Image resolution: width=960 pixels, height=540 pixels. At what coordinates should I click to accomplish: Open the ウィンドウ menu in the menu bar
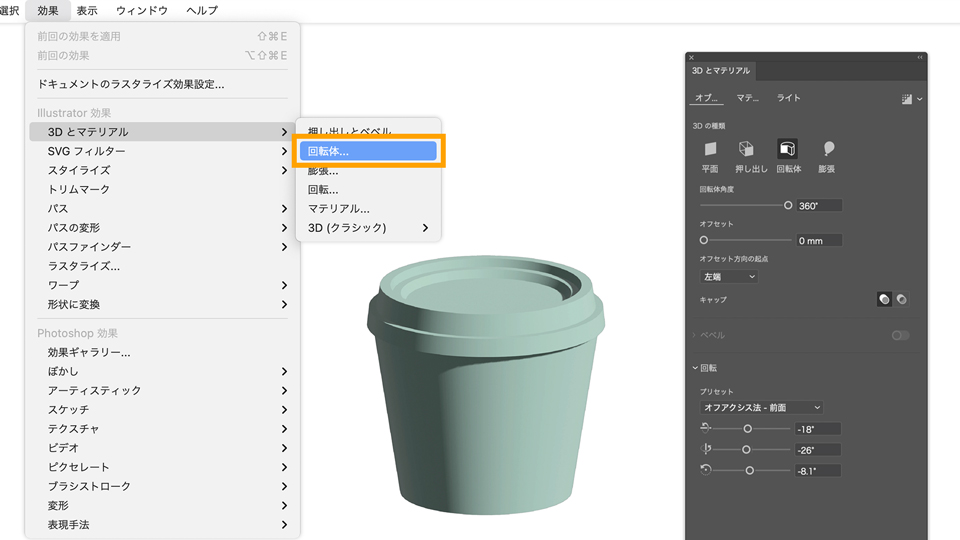tap(142, 11)
